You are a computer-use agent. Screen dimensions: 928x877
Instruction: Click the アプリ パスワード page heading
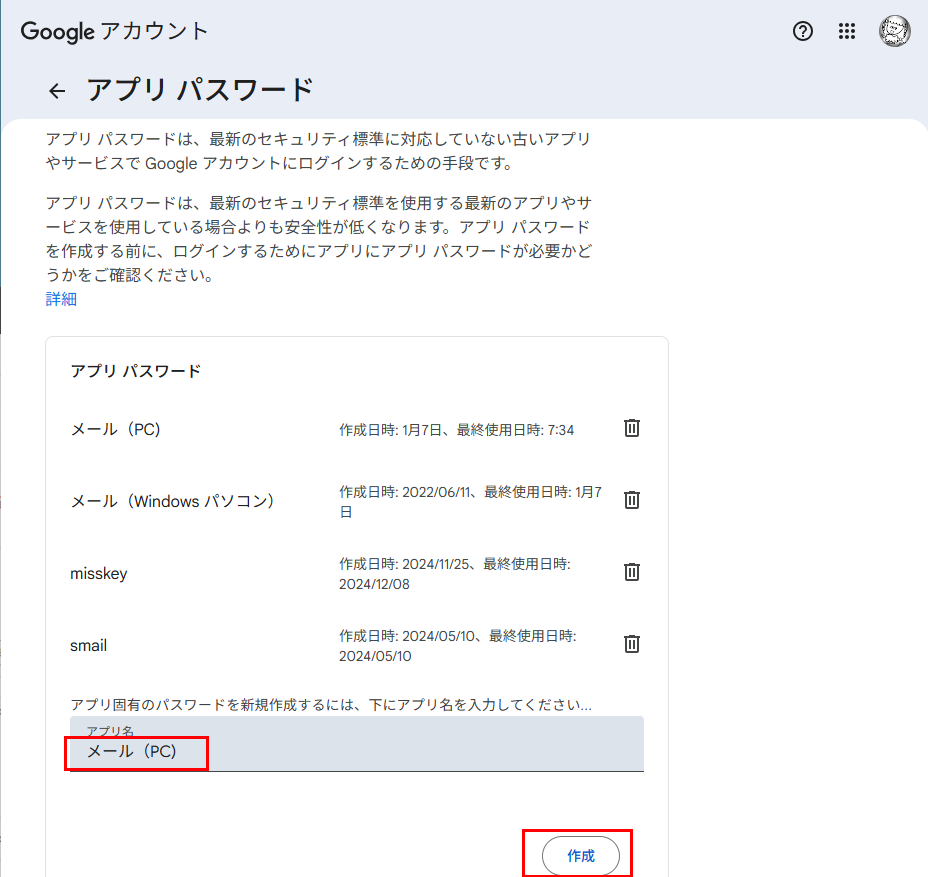click(x=200, y=90)
